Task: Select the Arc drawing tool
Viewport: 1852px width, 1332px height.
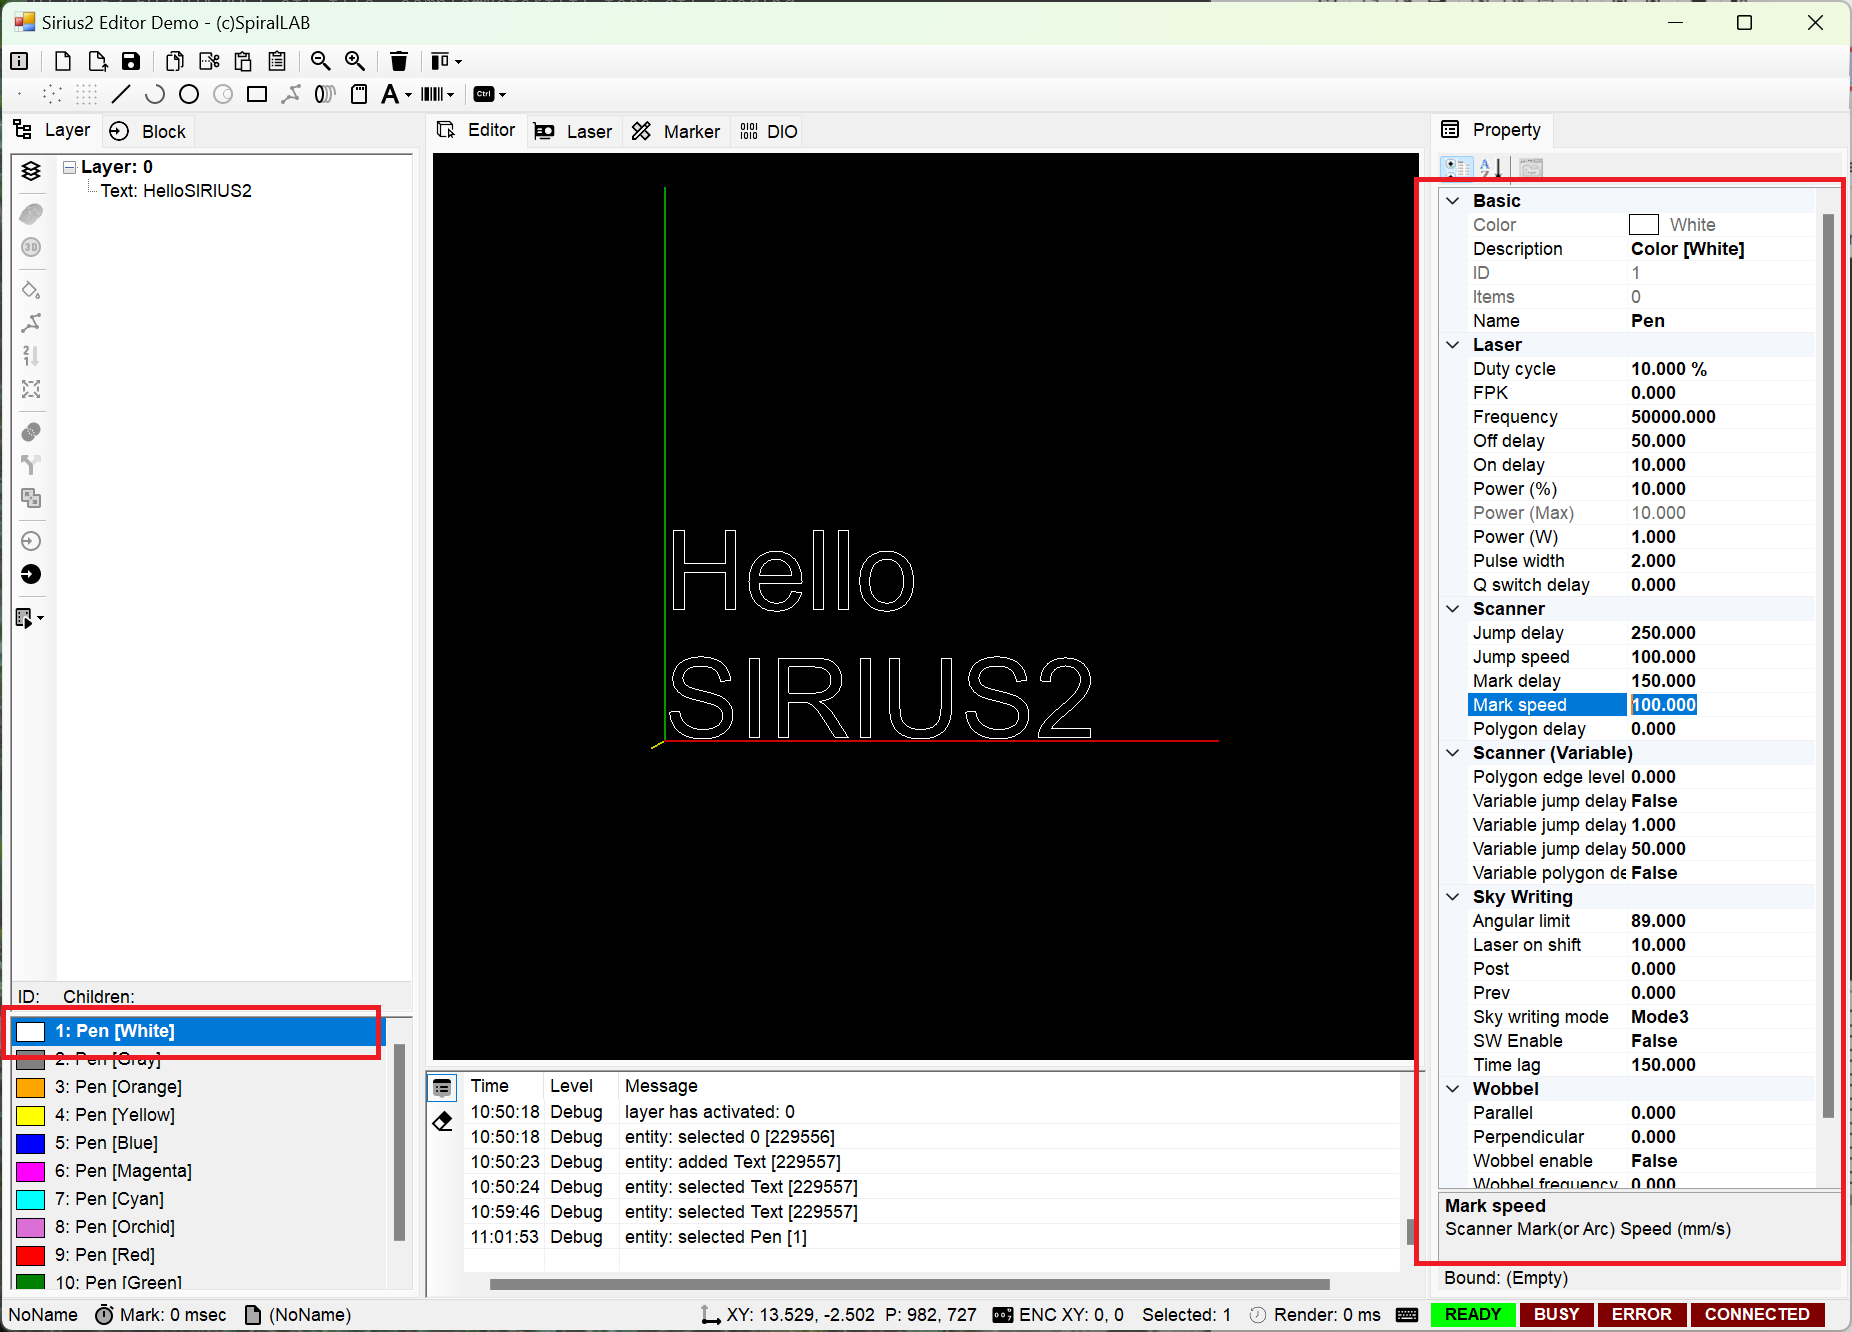Action: coord(155,94)
